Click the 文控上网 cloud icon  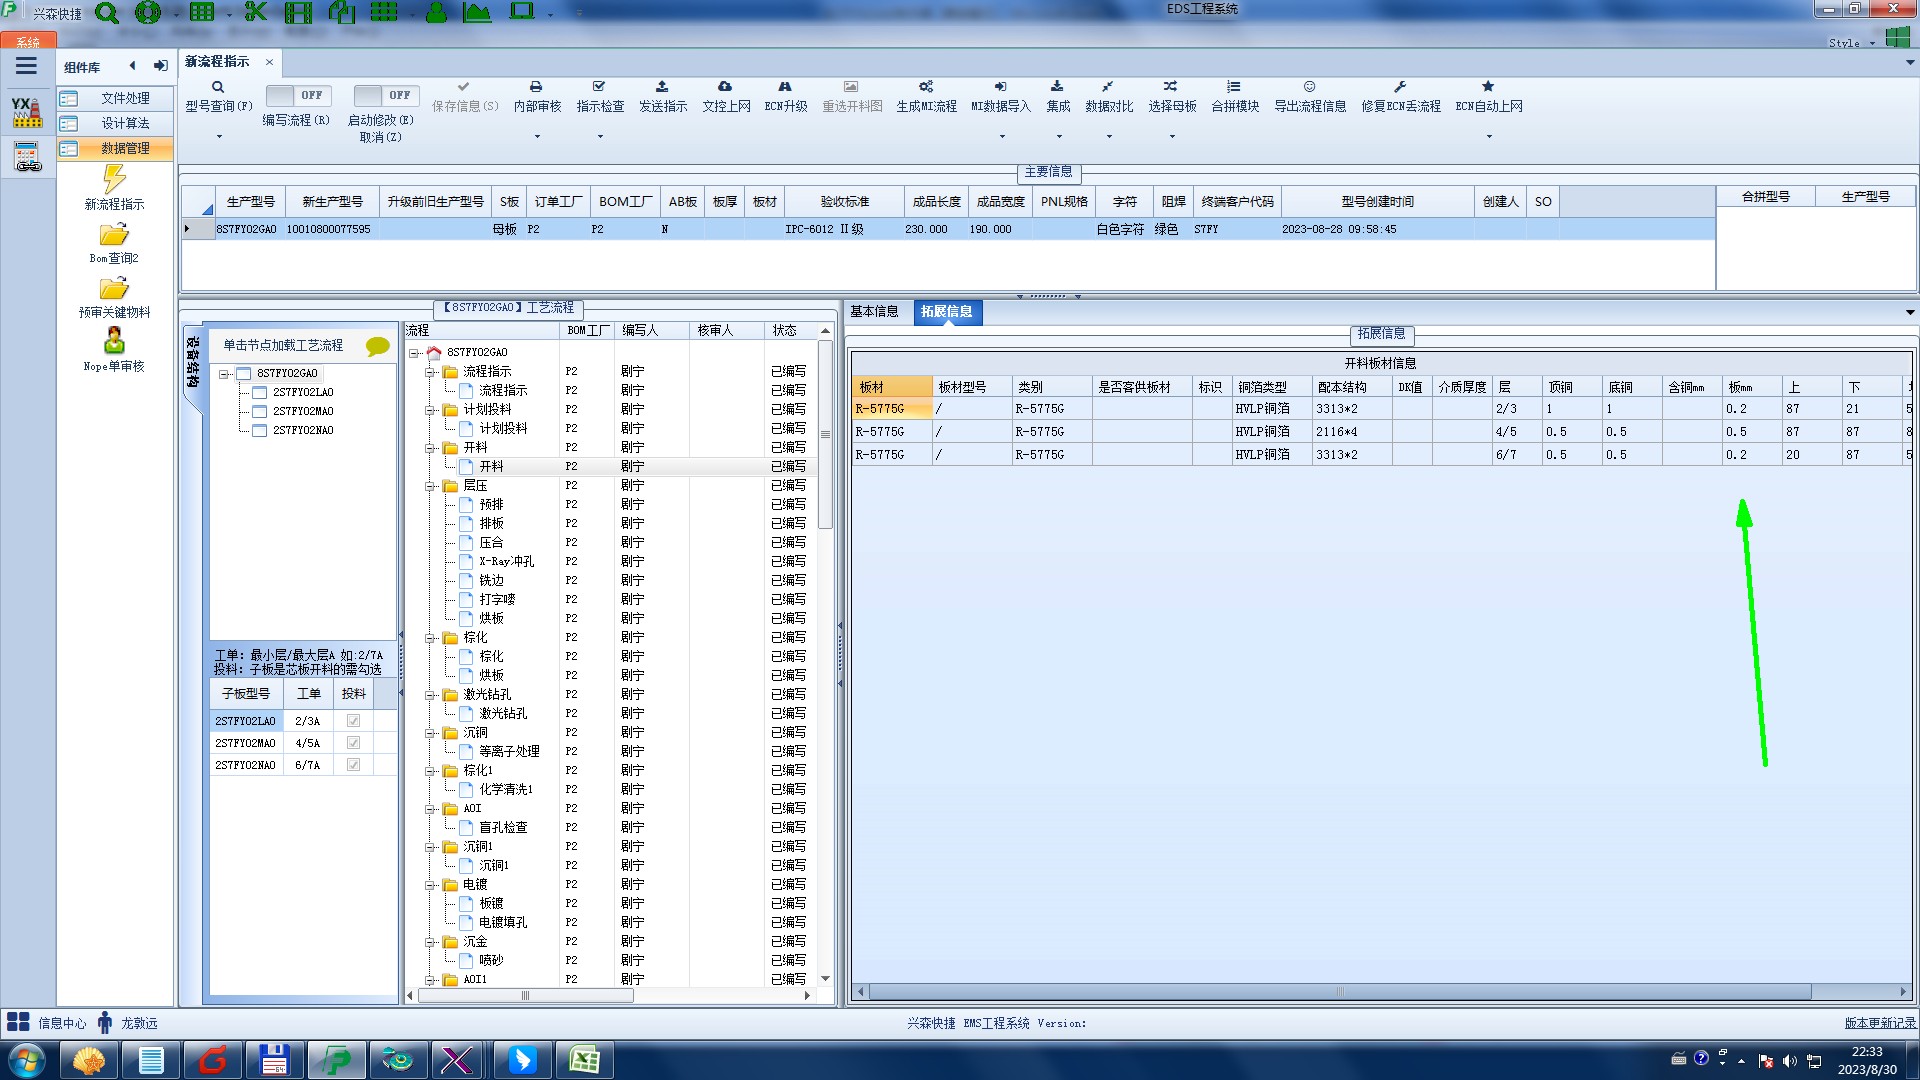click(725, 87)
